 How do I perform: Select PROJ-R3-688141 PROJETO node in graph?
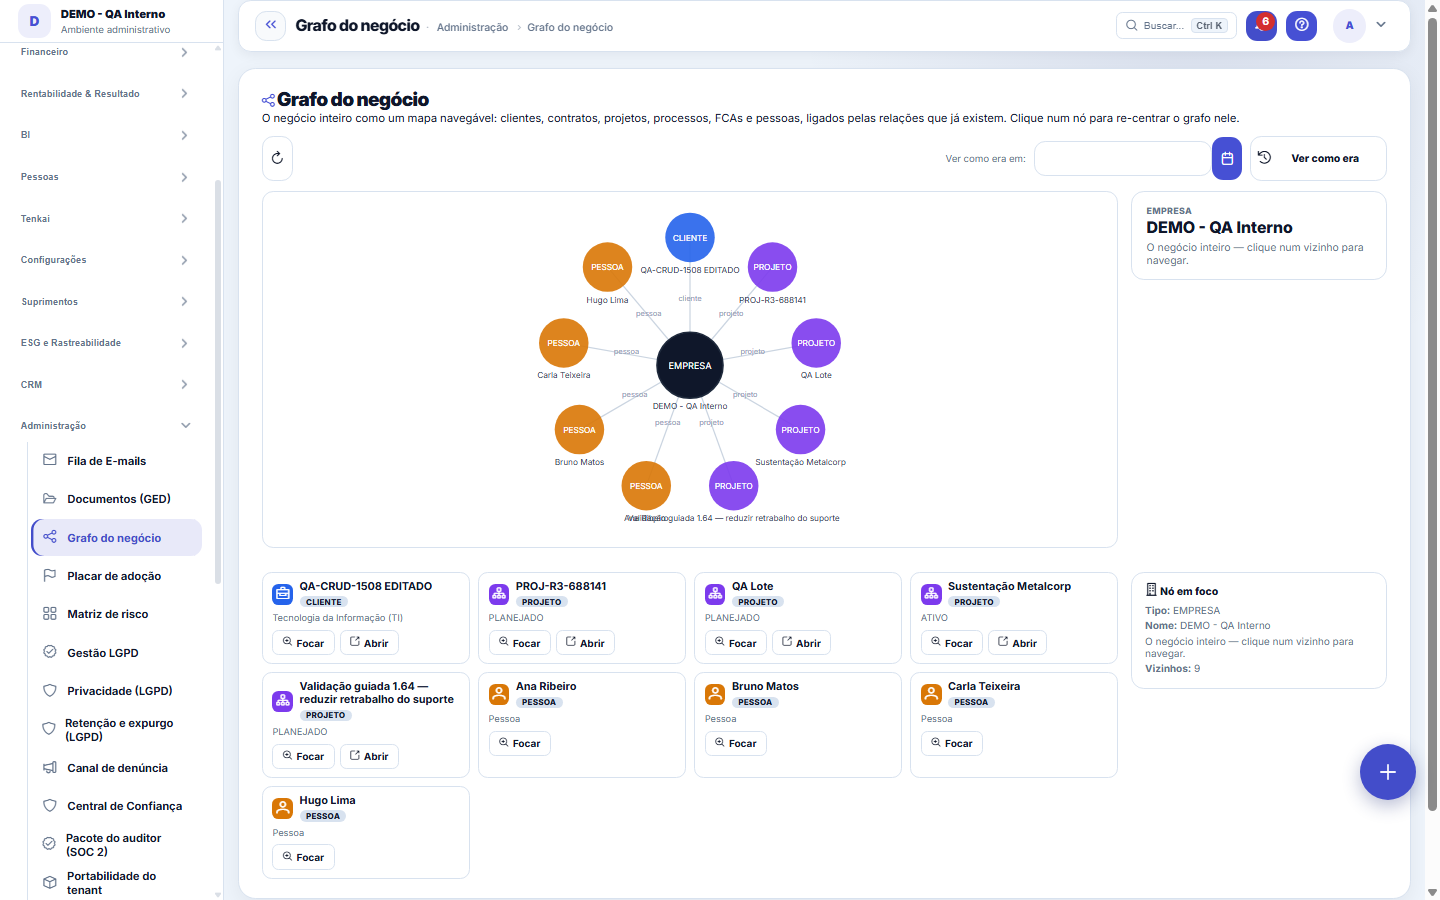tap(772, 267)
